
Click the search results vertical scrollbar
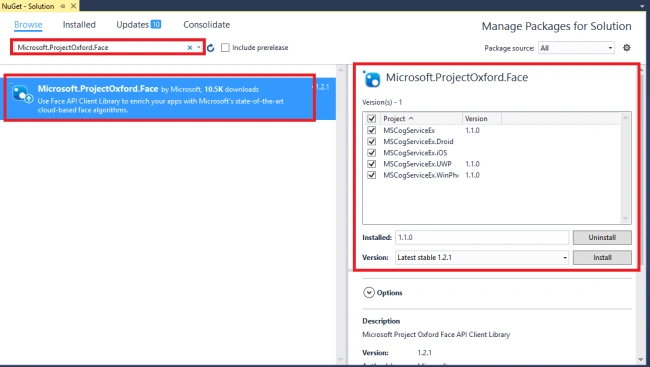(x=341, y=214)
